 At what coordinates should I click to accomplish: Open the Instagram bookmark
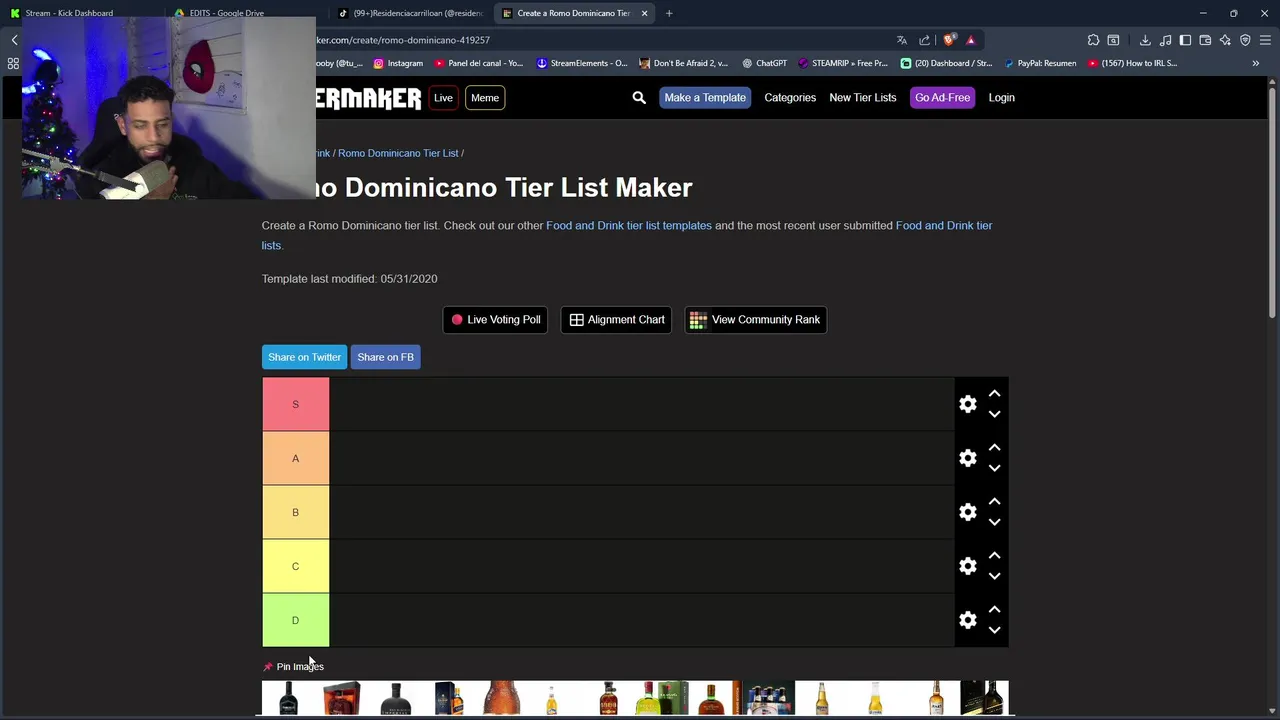pyautogui.click(x=397, y=63)
